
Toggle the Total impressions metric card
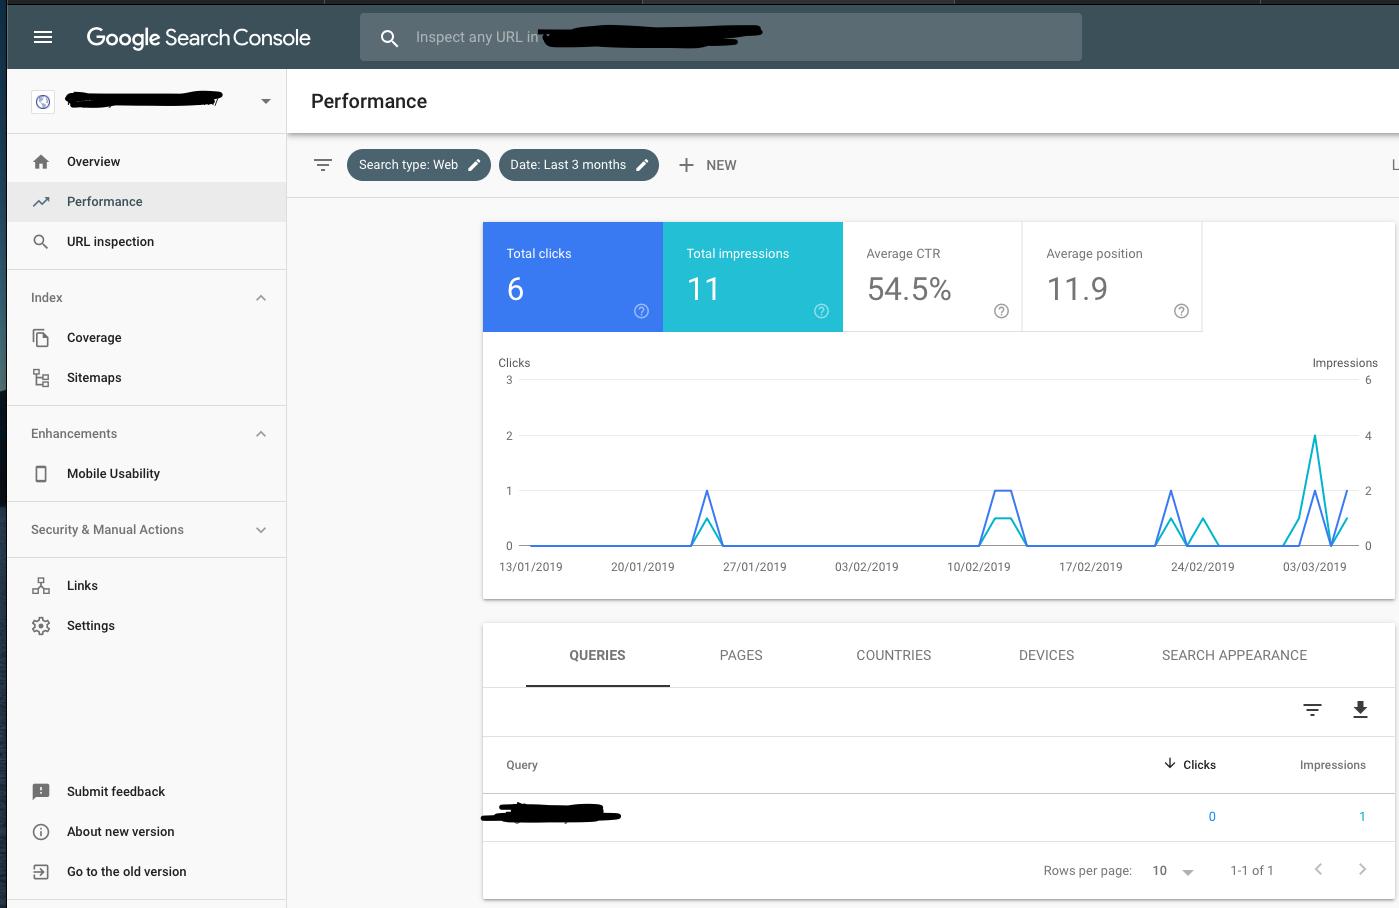(753, 277)
